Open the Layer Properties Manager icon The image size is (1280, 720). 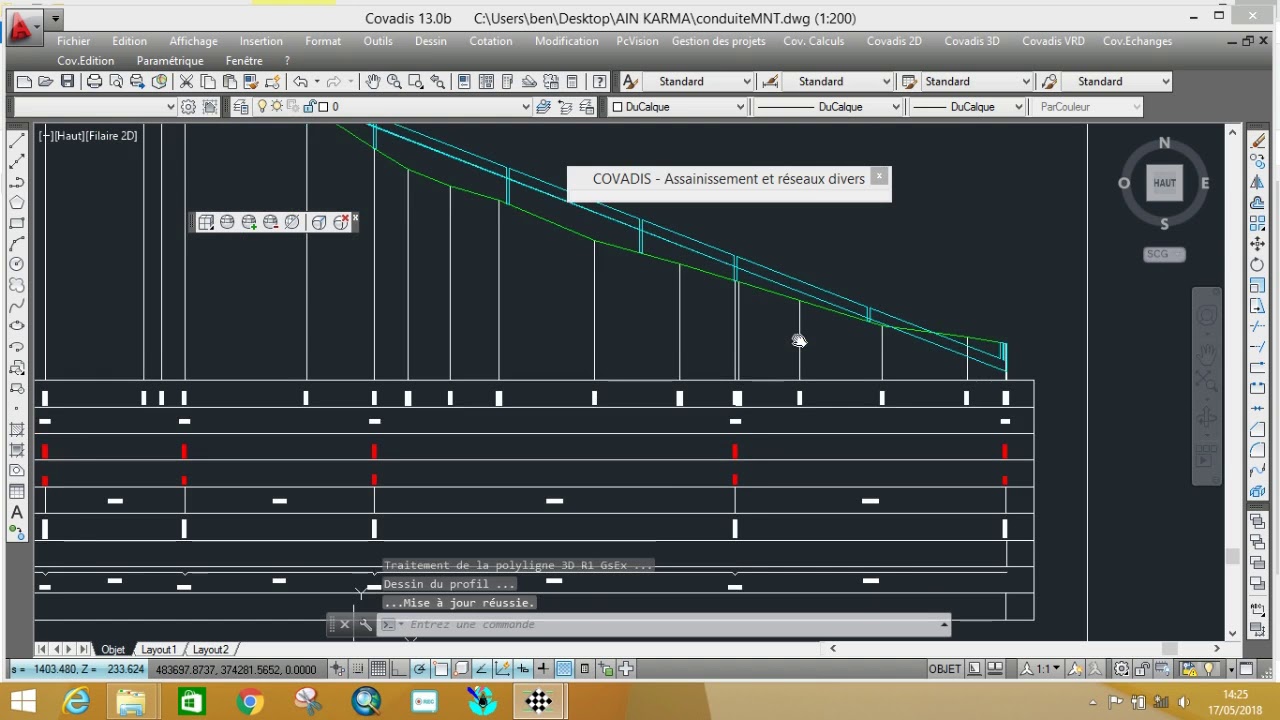(240, 107)
